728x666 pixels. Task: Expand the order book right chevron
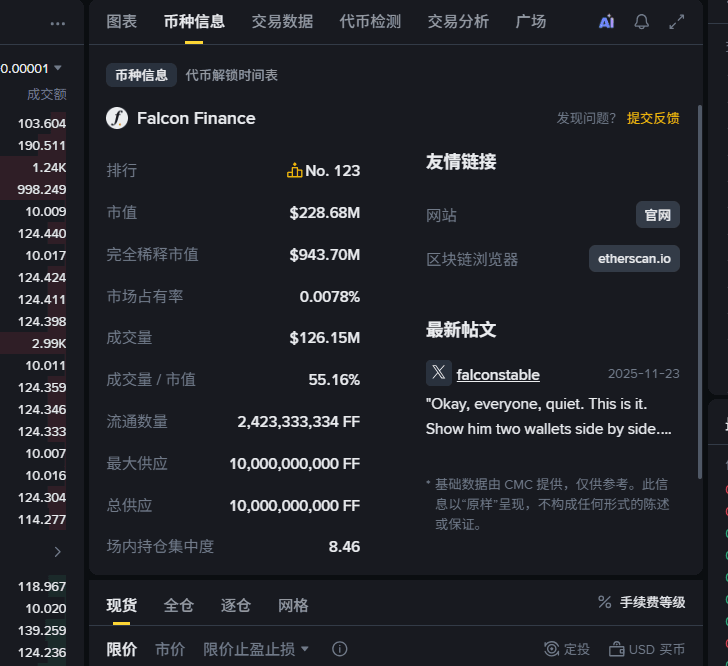click(58, 552)
